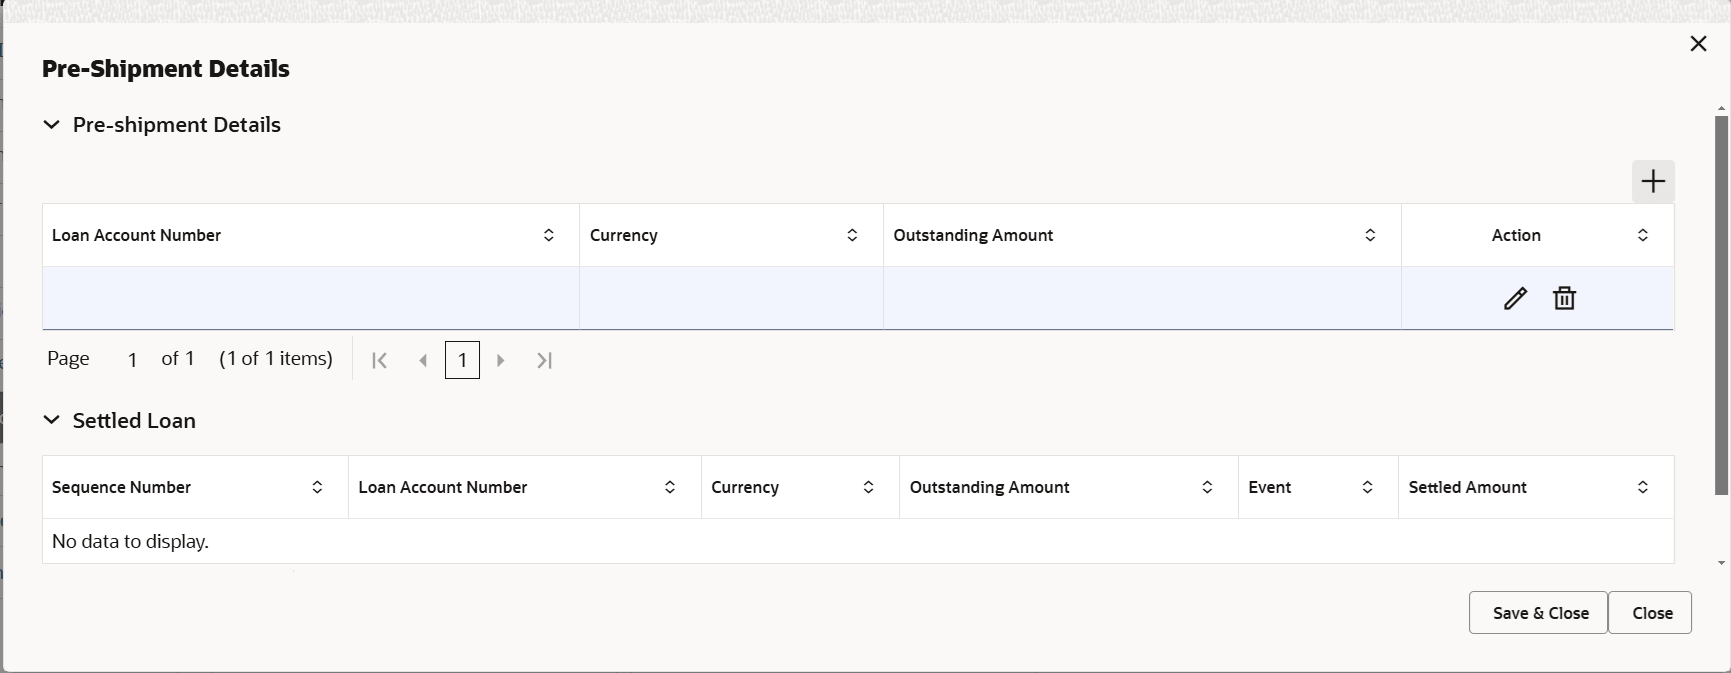Go to next page arrow in pagination
The image size is (1731, 673).
(501, 360)
